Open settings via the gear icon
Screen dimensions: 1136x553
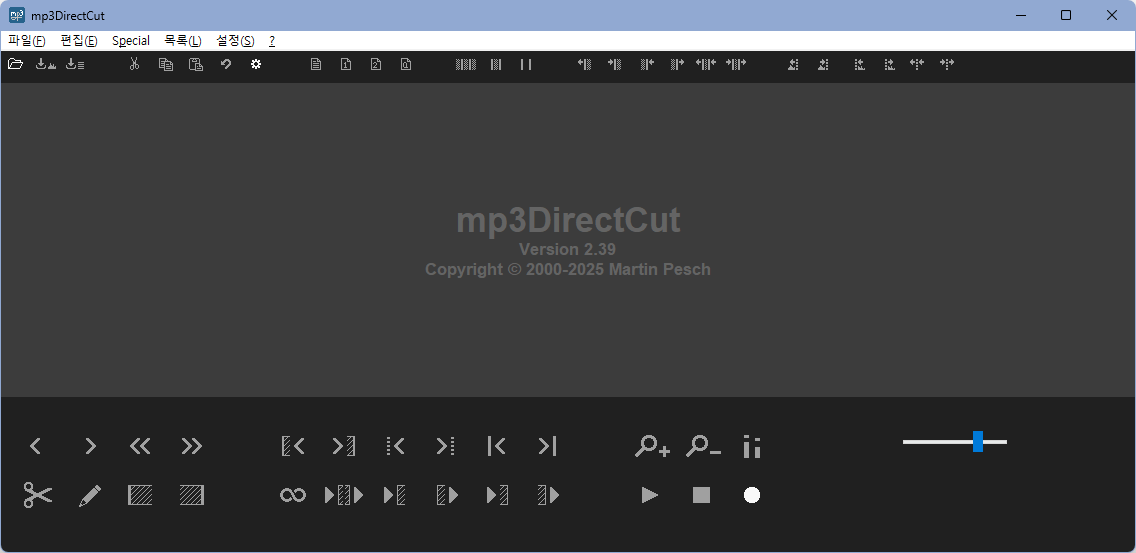click(256, 64)
